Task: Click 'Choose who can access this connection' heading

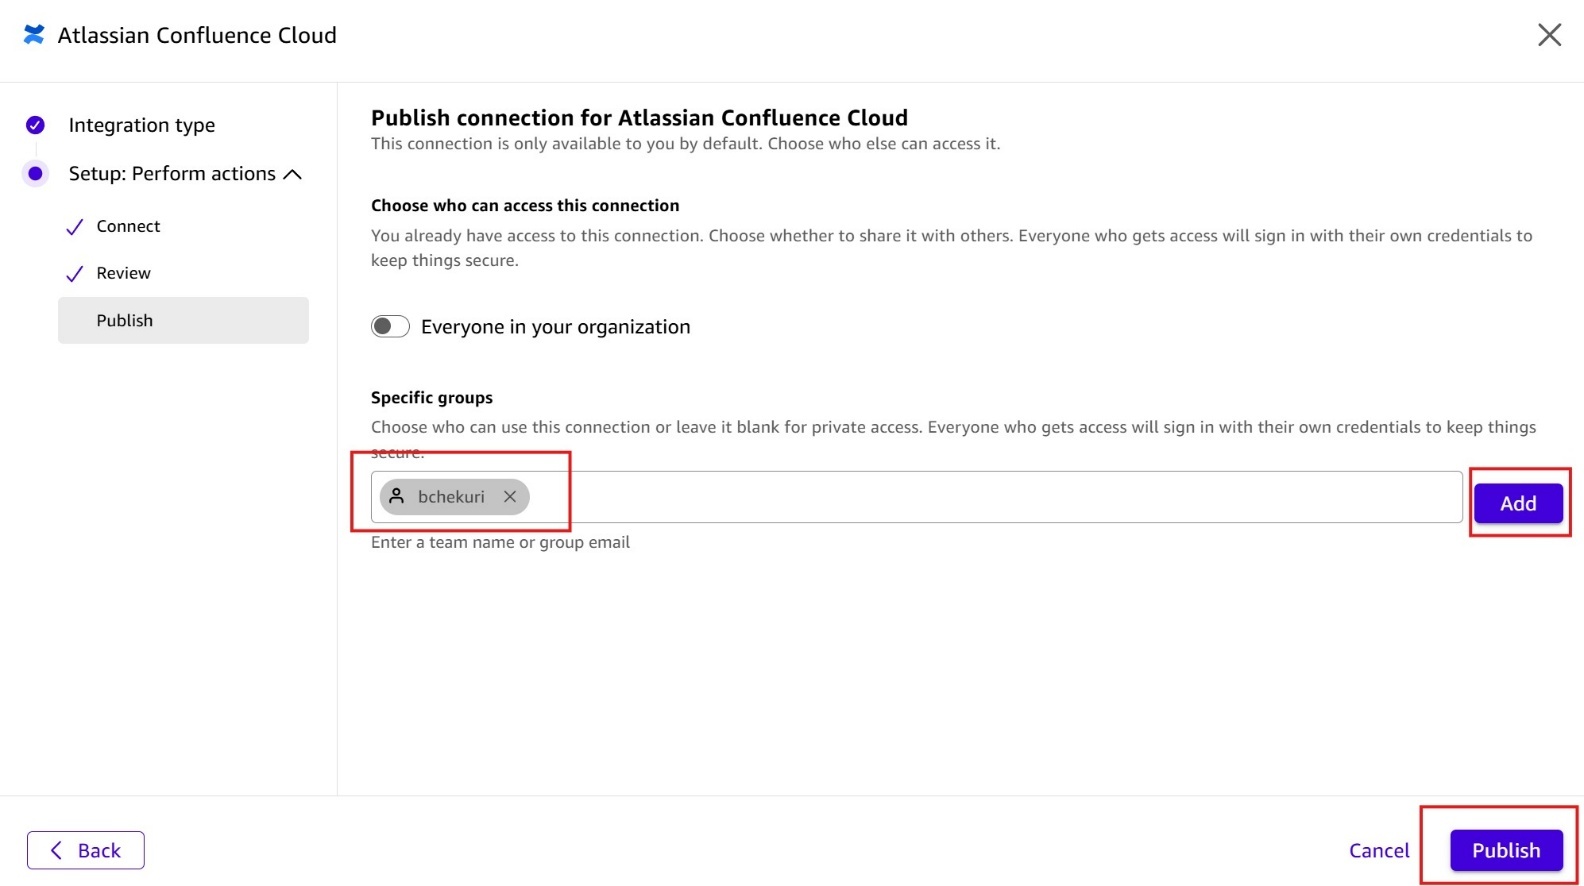Action: 525,205
